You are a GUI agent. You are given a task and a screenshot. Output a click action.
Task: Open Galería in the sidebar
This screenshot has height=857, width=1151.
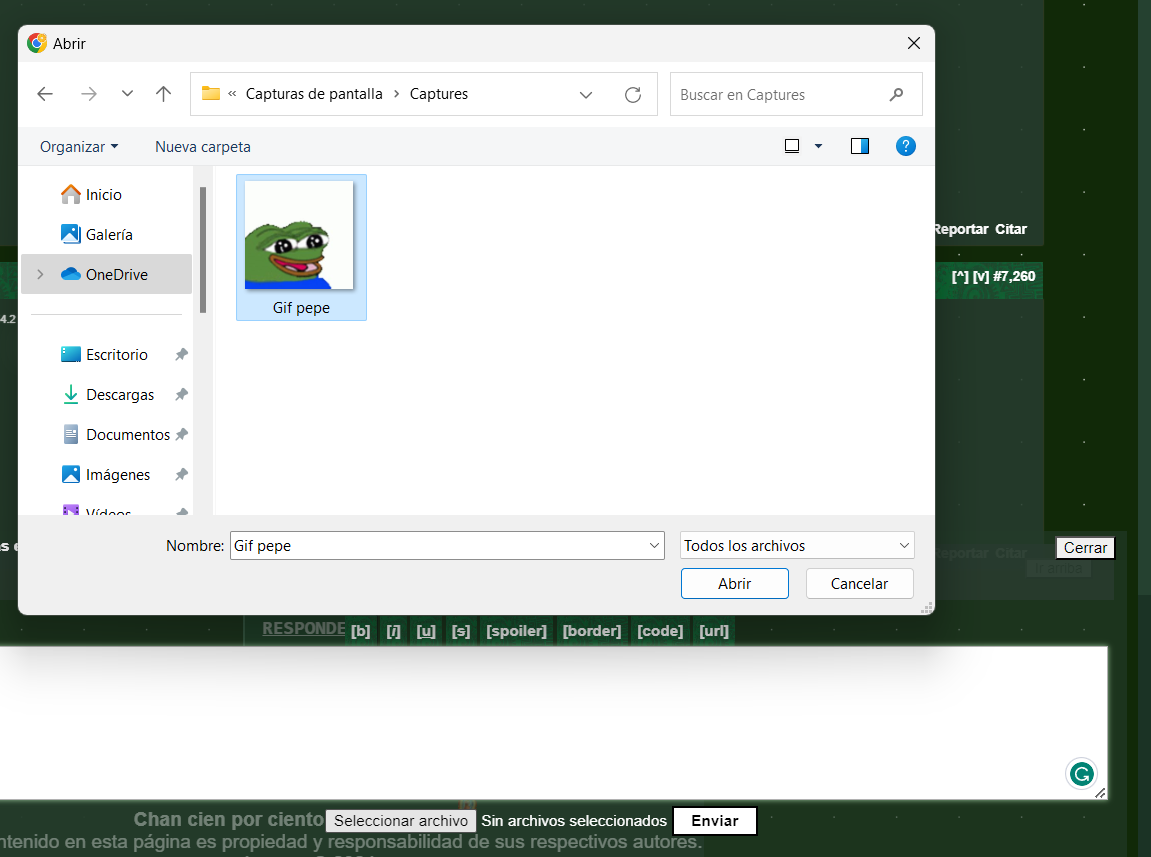pos(109,235)
